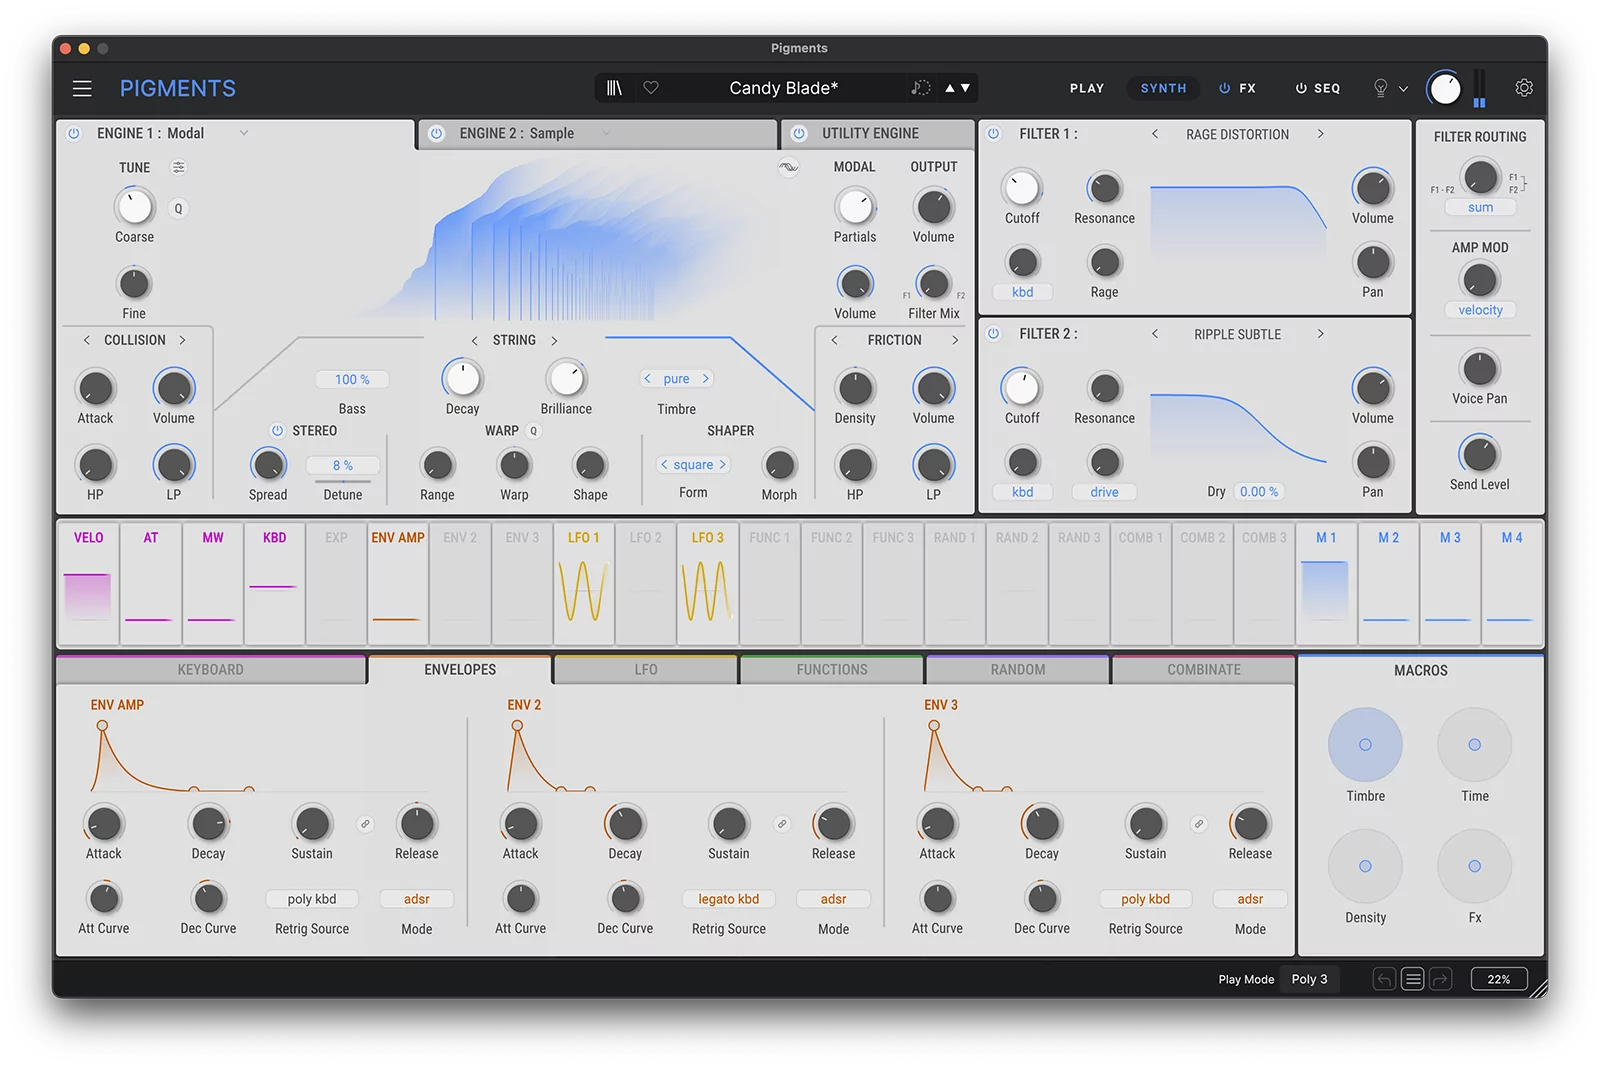1600x1067 pixels.
Task: Click the redo arrow at bottom right
Action: pyautogui.click(x=1441, y=979)
